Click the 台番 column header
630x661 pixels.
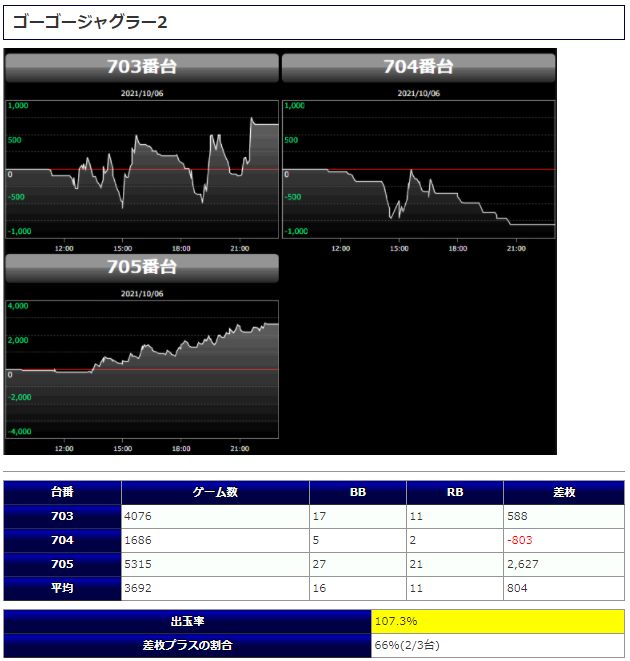coord(62,492)
